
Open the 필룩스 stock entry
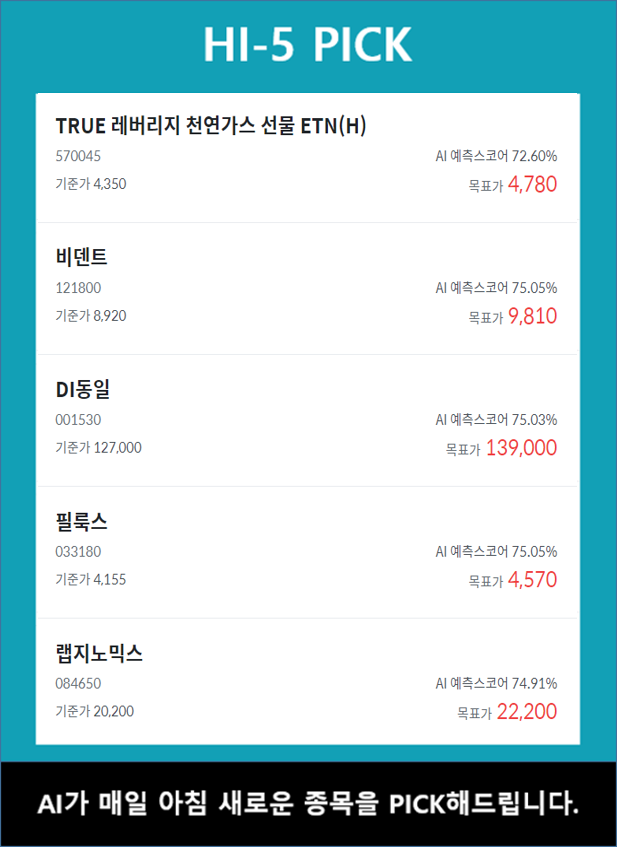pos(82,521)
